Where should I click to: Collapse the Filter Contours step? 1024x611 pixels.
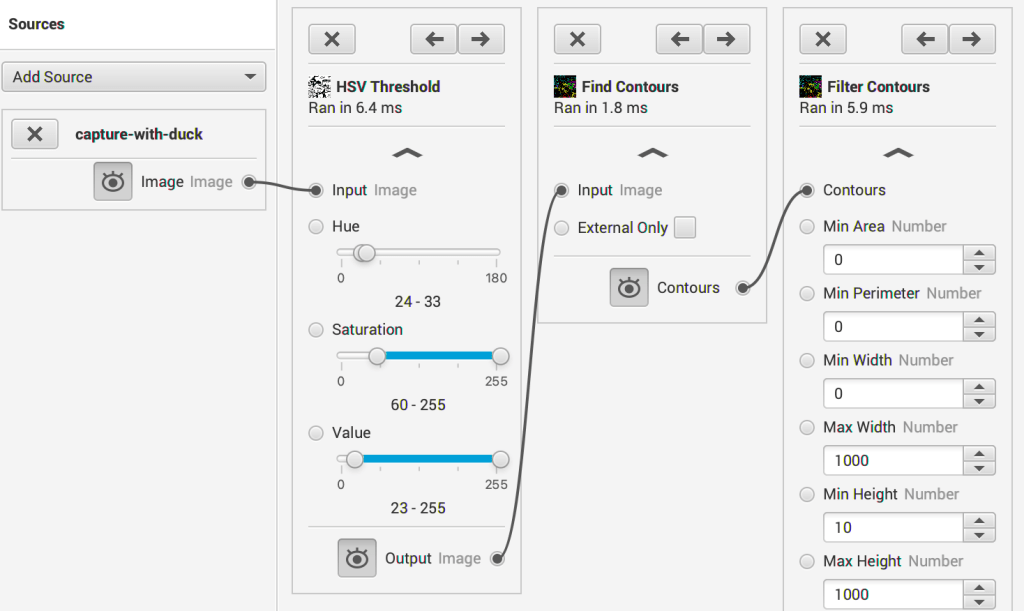898,153
